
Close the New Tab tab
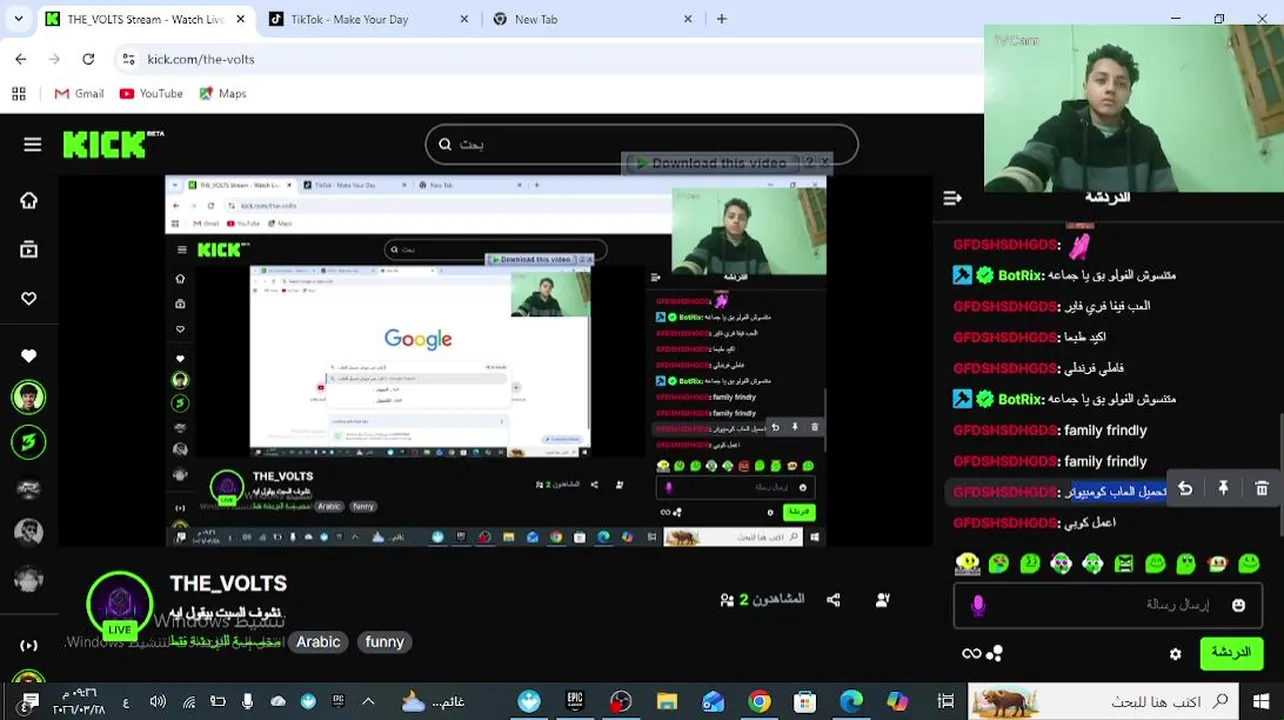point(687,19)
